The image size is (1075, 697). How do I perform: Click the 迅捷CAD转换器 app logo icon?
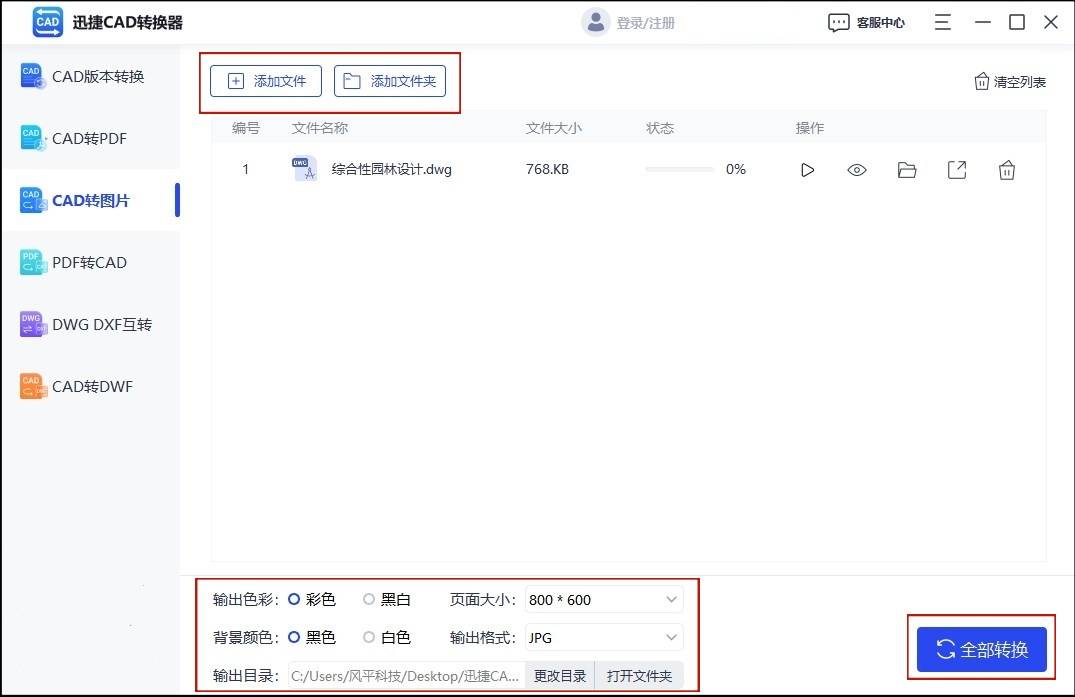point(47,22)
